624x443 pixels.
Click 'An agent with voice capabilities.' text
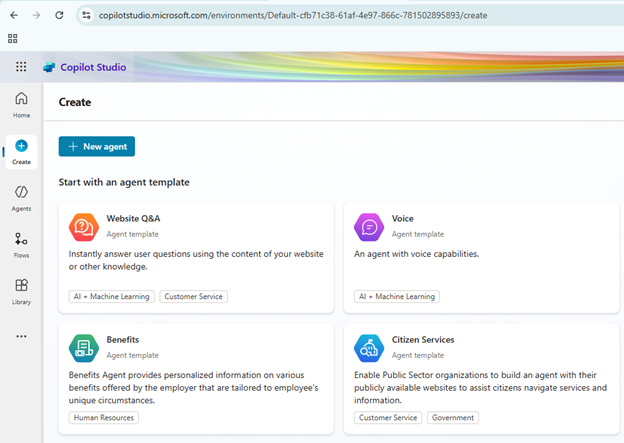point(416,254)
